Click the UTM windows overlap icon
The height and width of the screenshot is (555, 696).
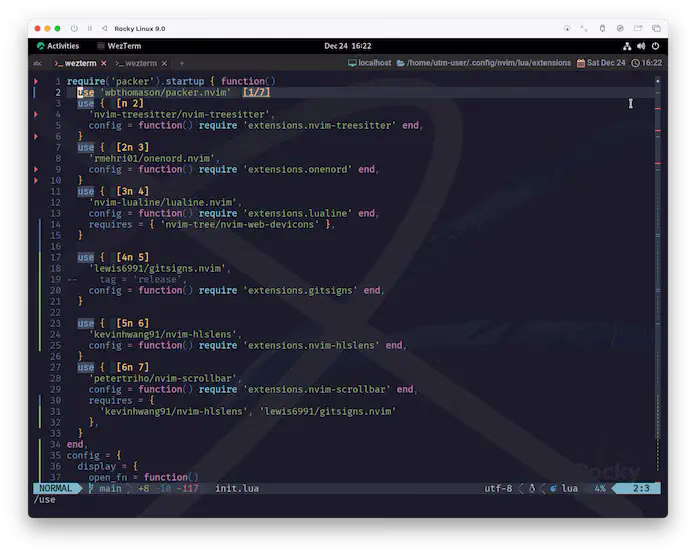coord(656,28)
